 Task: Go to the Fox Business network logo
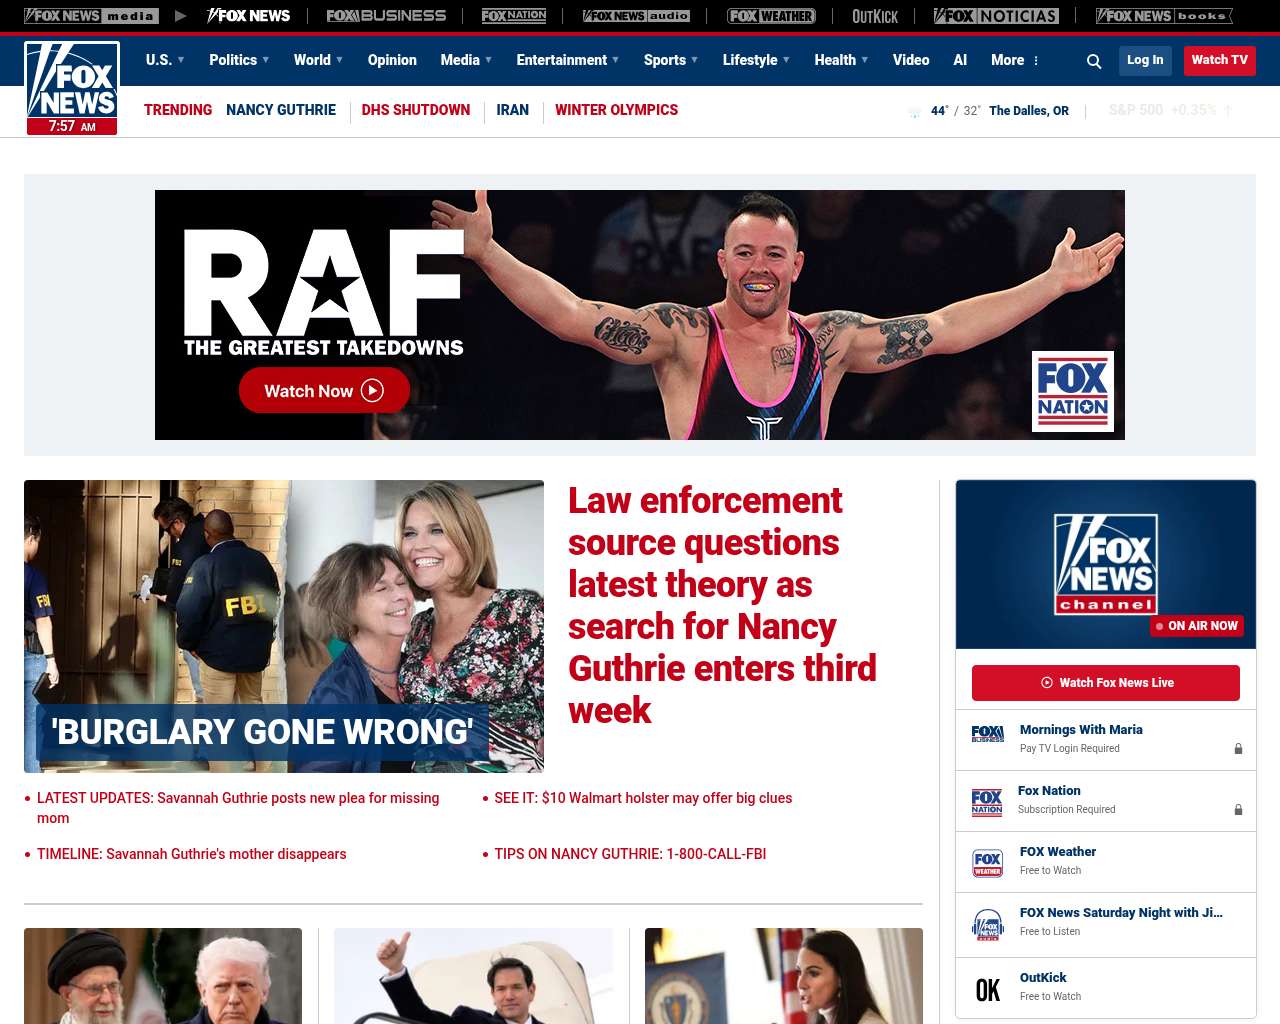pyautogui.click(x=386, y=16)
